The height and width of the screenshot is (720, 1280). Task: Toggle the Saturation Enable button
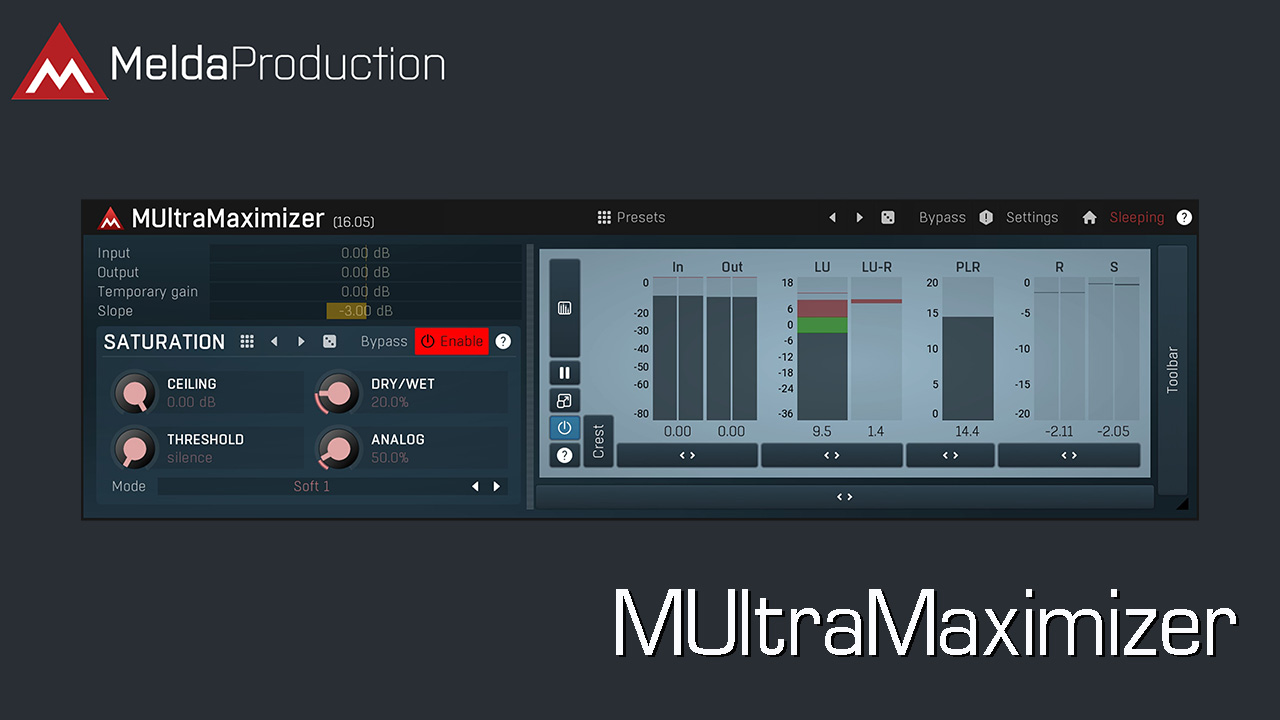[x=452, y=342]
